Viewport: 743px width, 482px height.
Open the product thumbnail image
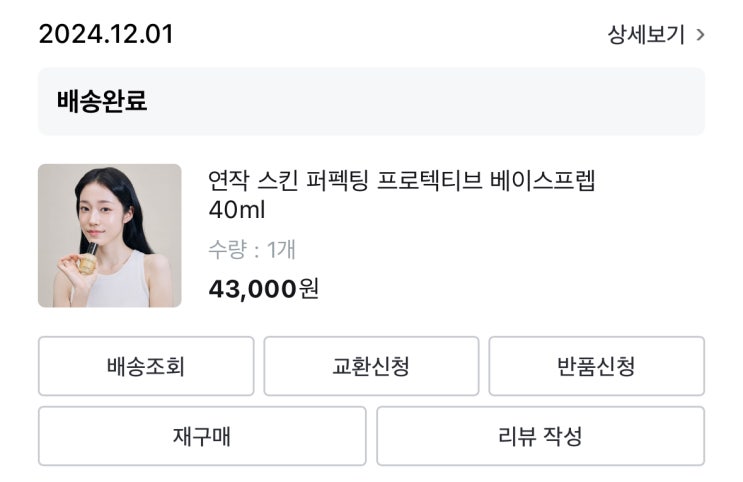(x=110, y=235)
